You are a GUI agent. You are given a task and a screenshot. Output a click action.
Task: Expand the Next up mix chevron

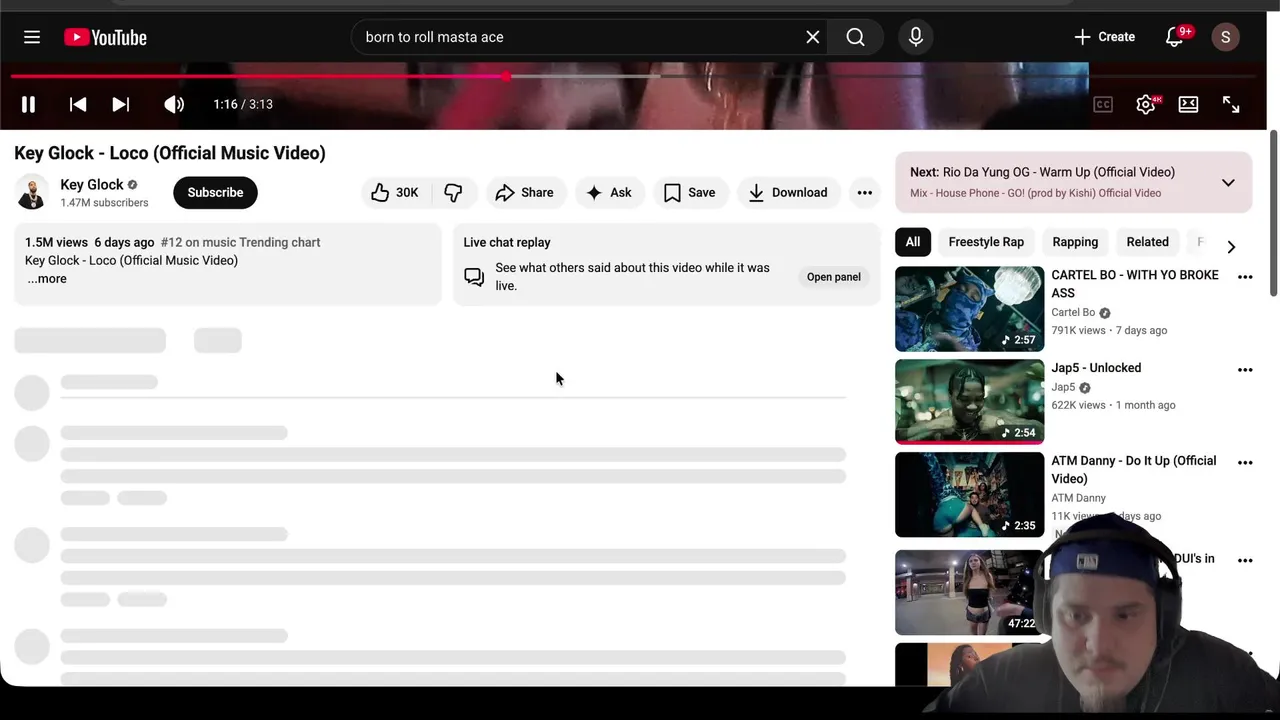pos(1228,183)
